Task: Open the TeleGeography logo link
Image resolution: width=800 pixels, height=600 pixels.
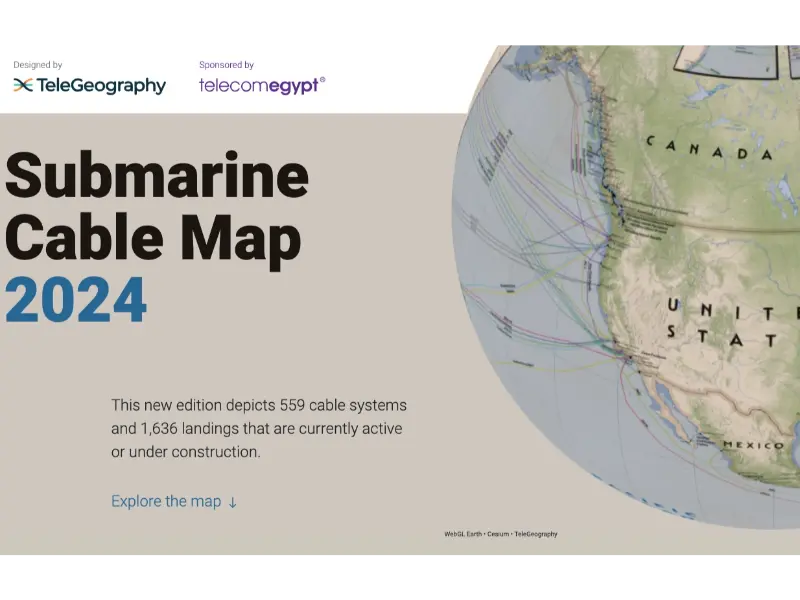Action: tap(90, 85)
